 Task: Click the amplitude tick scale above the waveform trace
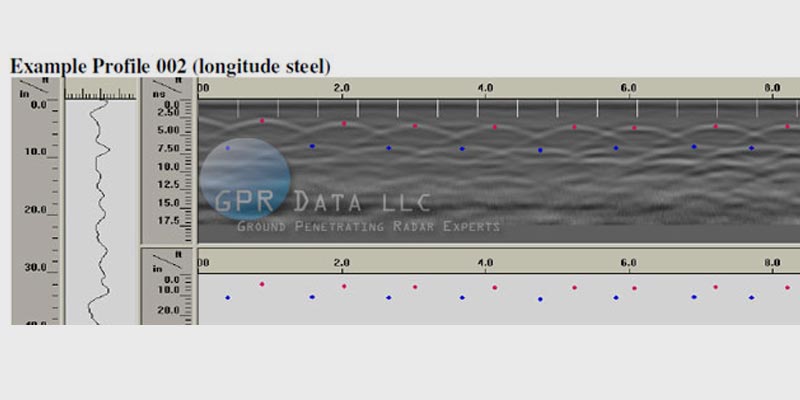point(101,95)
